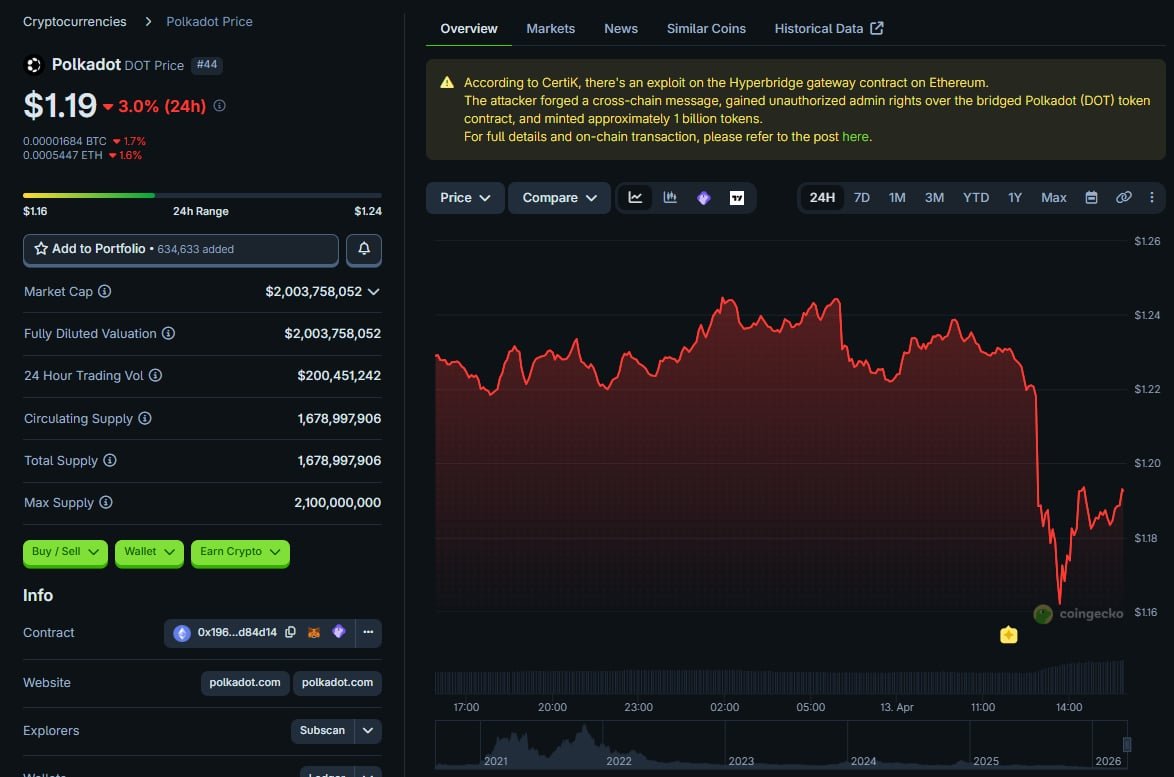This screenshot has height=777, width=1174.
Task: Click the 0.0005447 ETH price text
Action: [x=62, y=155]
